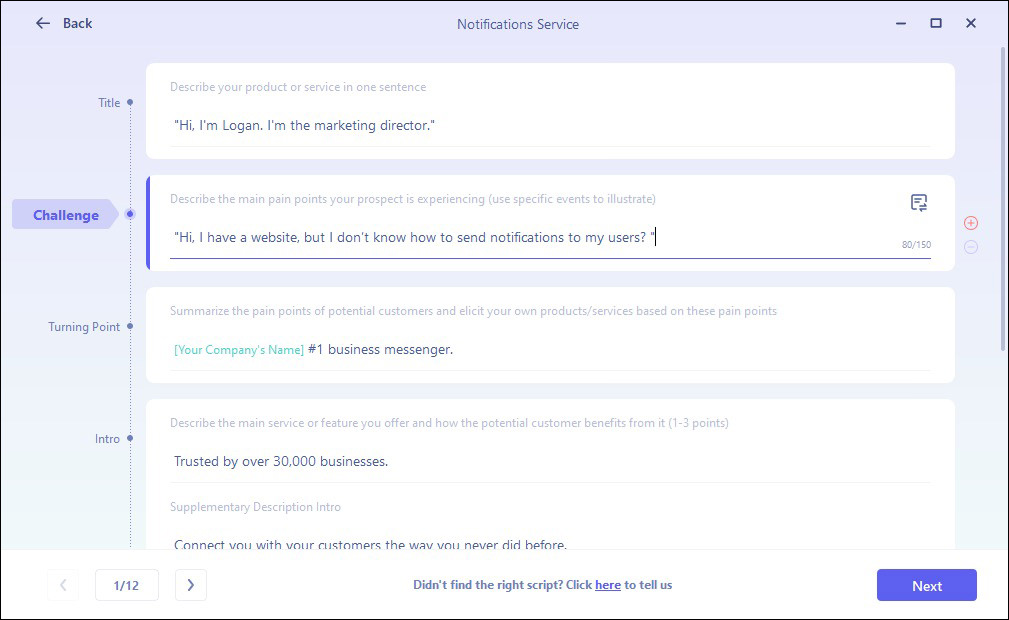Click the Next button
The height and width of the screenshot is (620, 1009).
927,585
